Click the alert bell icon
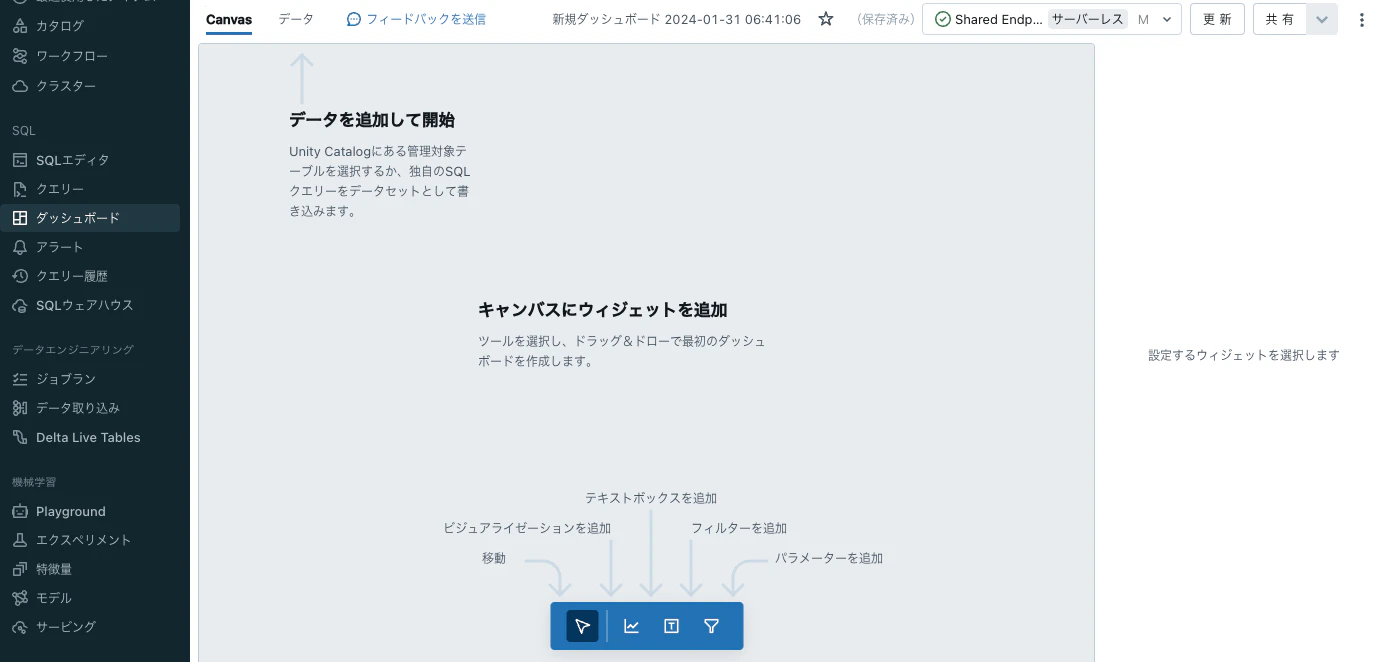The height and width of the screenshot is (662, 1387). (x=20, y=247)
